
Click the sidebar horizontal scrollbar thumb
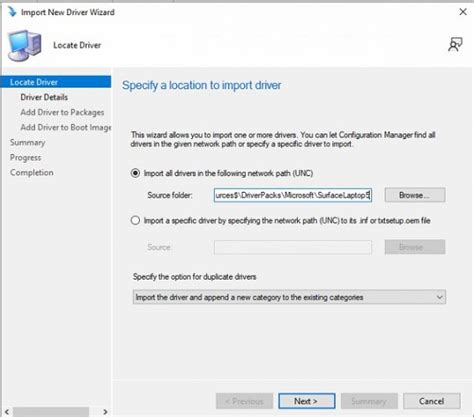coord(51,412)
